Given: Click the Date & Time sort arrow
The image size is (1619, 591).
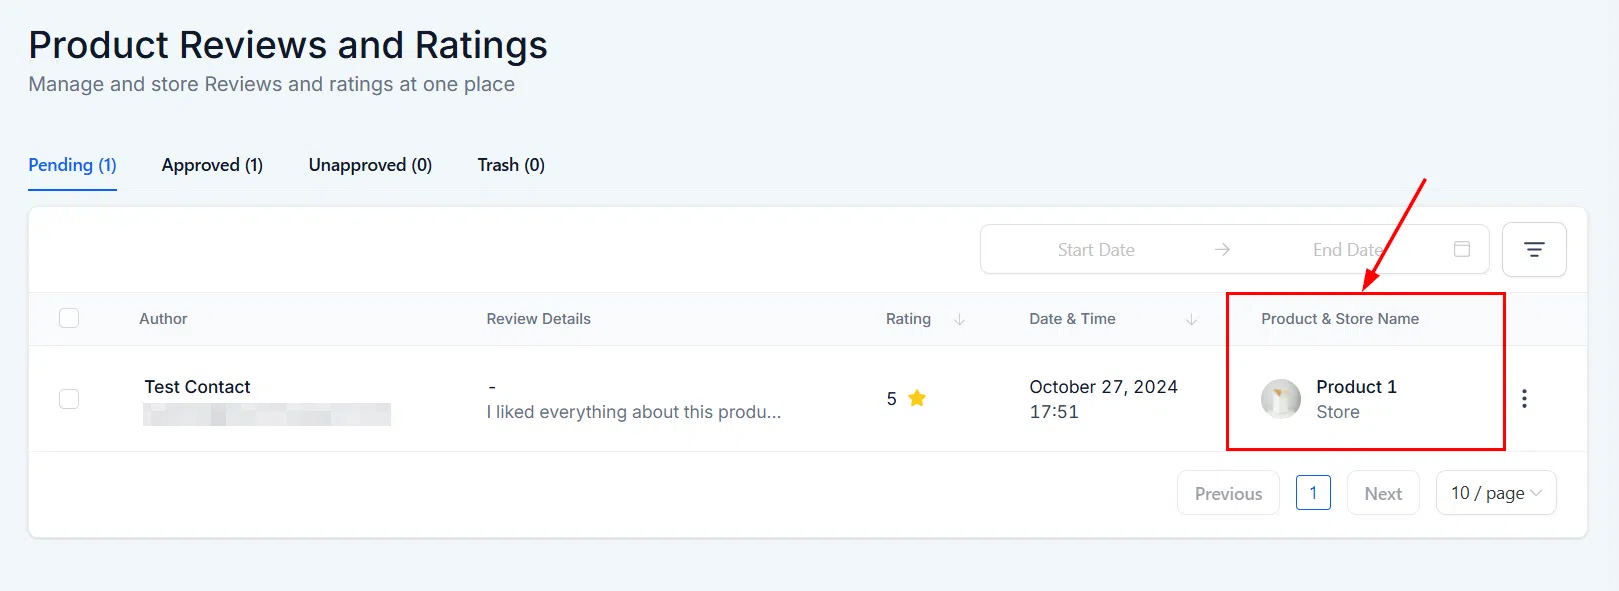Looking at the screenshot, I should click(1191, 319).
